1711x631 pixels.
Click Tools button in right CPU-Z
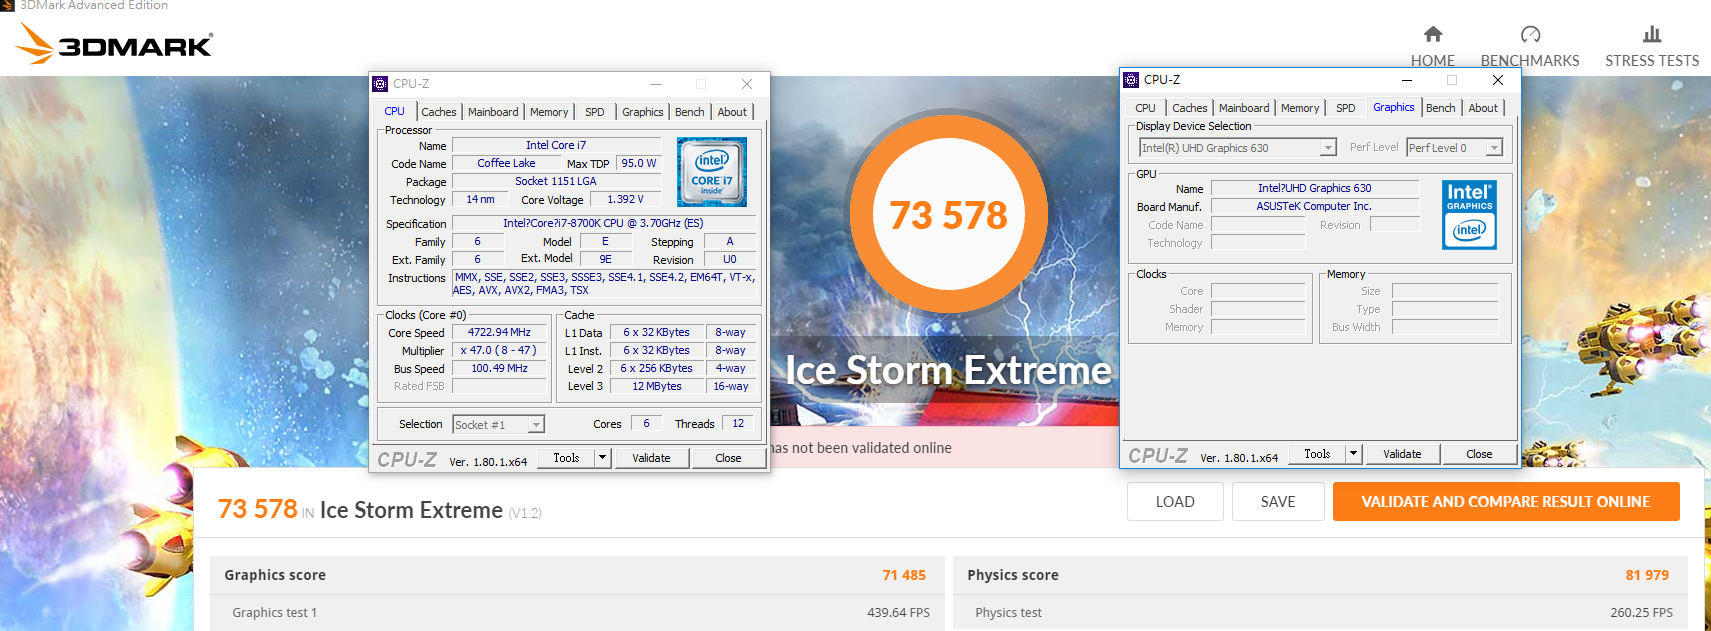[1317, 454]
